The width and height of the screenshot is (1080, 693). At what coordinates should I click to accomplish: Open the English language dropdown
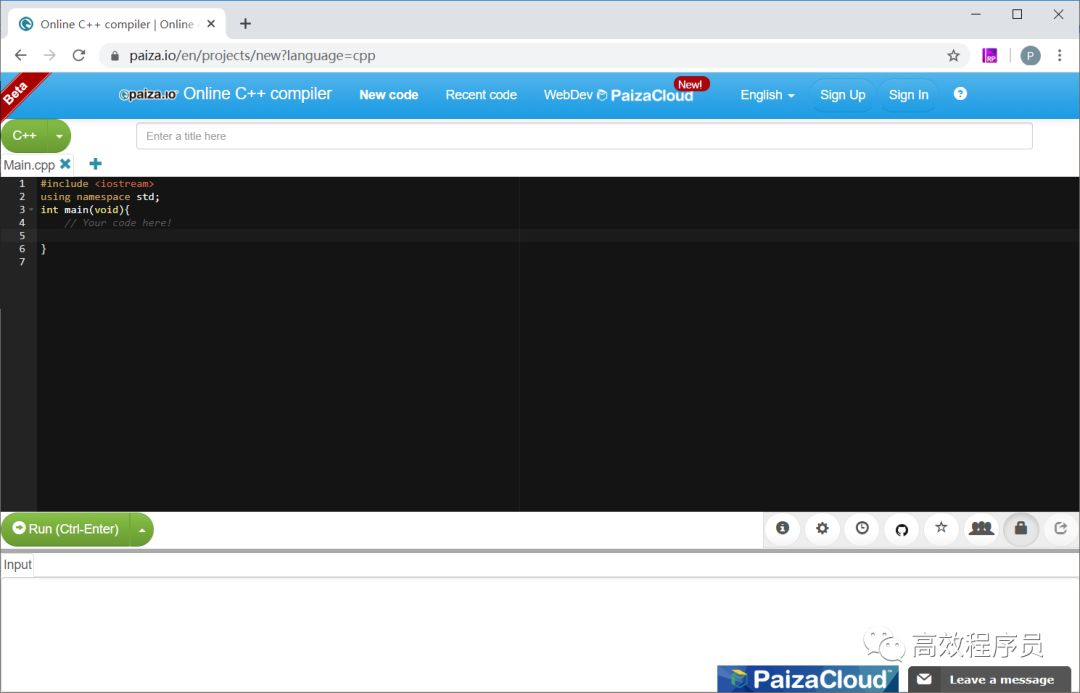click(x=767, y=95)
